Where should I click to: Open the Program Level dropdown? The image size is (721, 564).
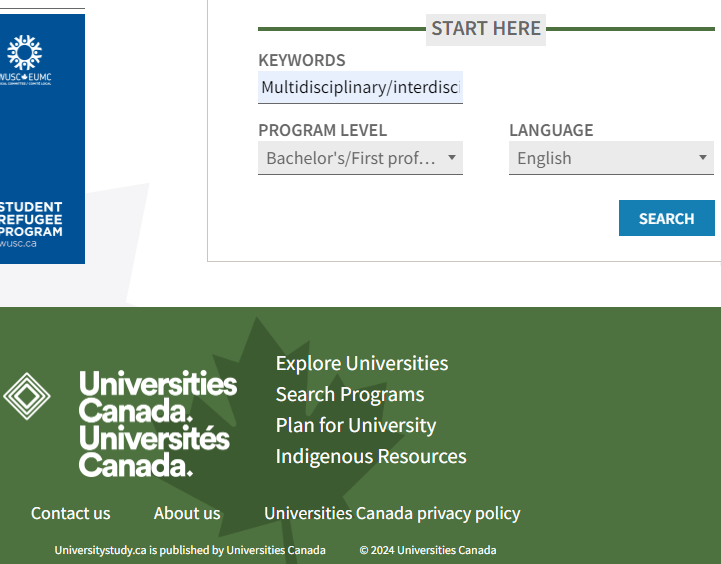tap(360, 158)
